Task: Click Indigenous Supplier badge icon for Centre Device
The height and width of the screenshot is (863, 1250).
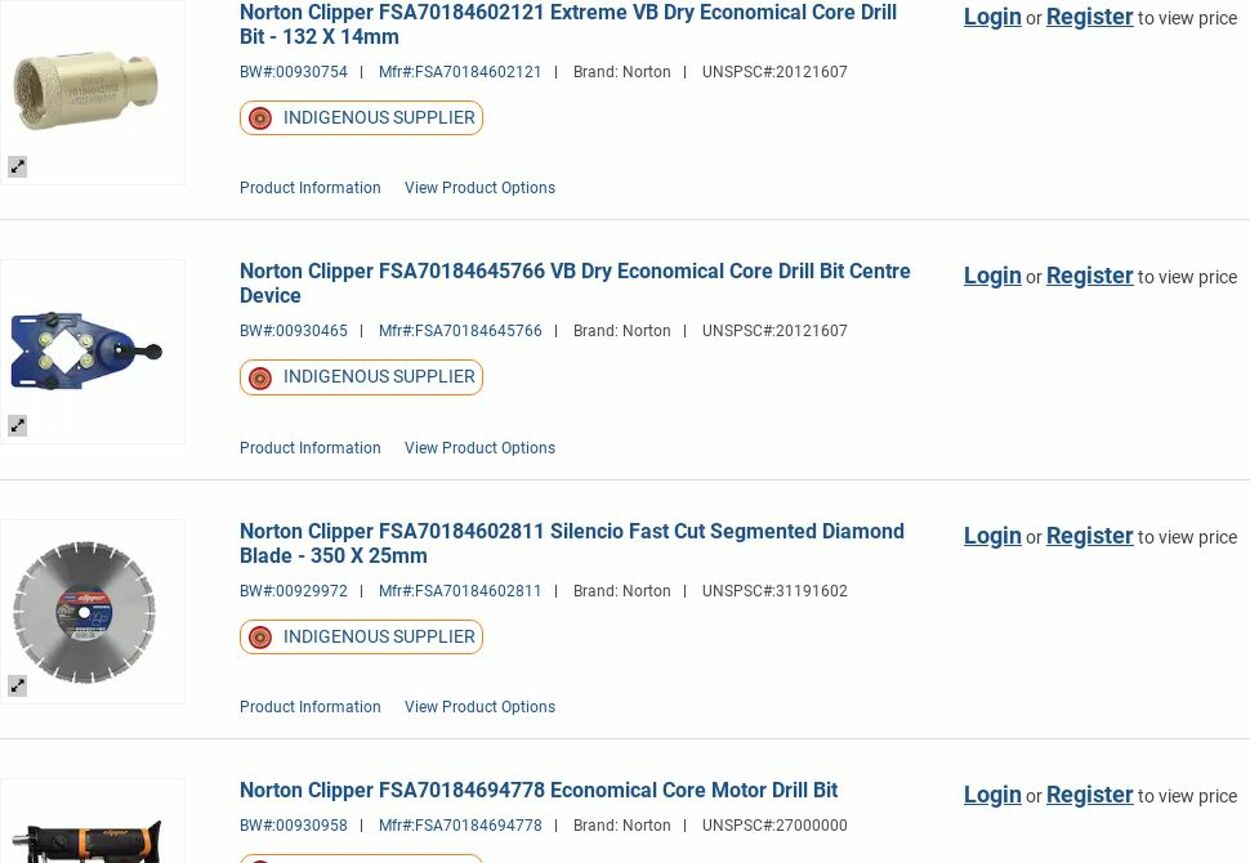Action: click(x=260, y=377)
